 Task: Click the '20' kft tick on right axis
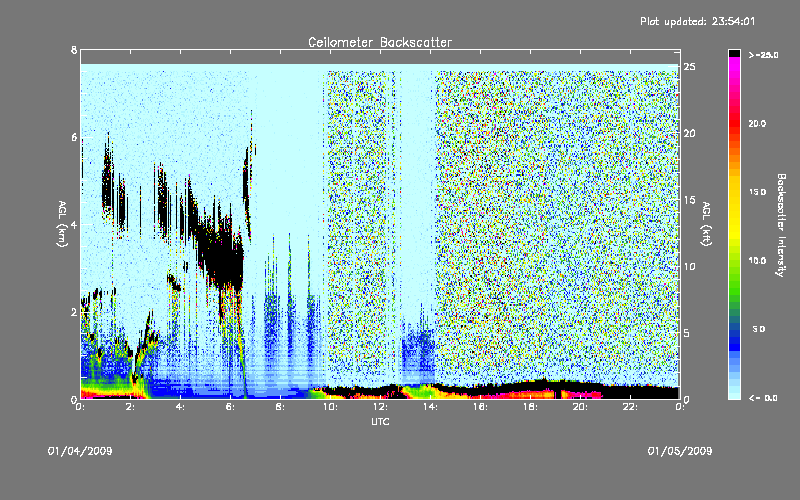[x=689, y=133]
